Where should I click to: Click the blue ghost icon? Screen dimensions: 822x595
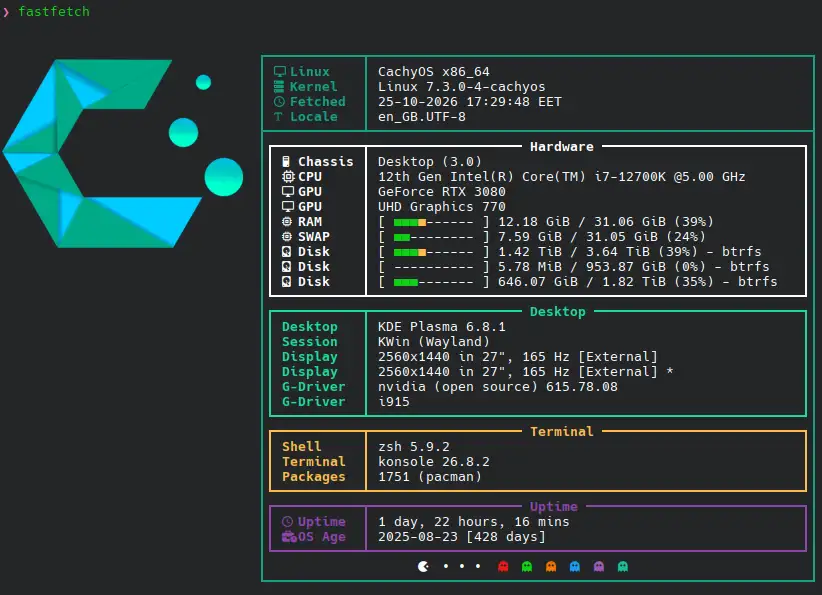point(575,567)
